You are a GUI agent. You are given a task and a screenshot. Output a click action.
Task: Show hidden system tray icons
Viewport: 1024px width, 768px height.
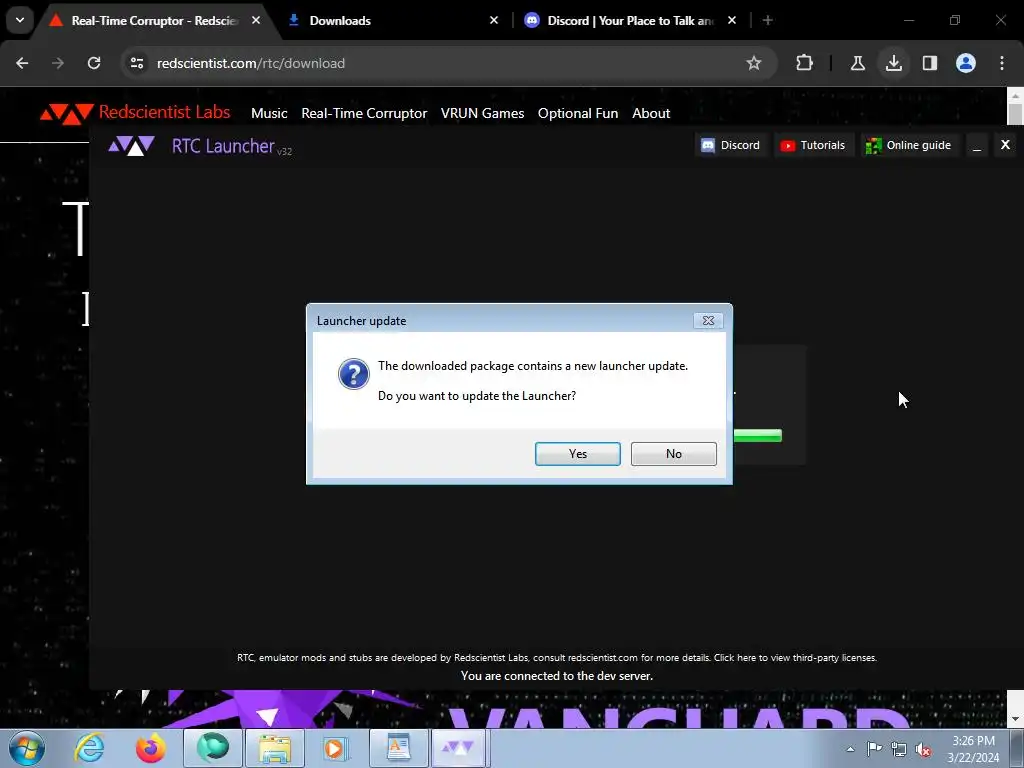[x=850, y=749]
